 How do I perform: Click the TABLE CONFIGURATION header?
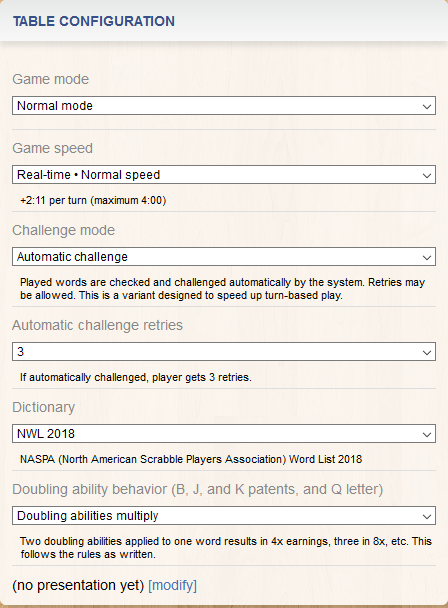point(94,21)
